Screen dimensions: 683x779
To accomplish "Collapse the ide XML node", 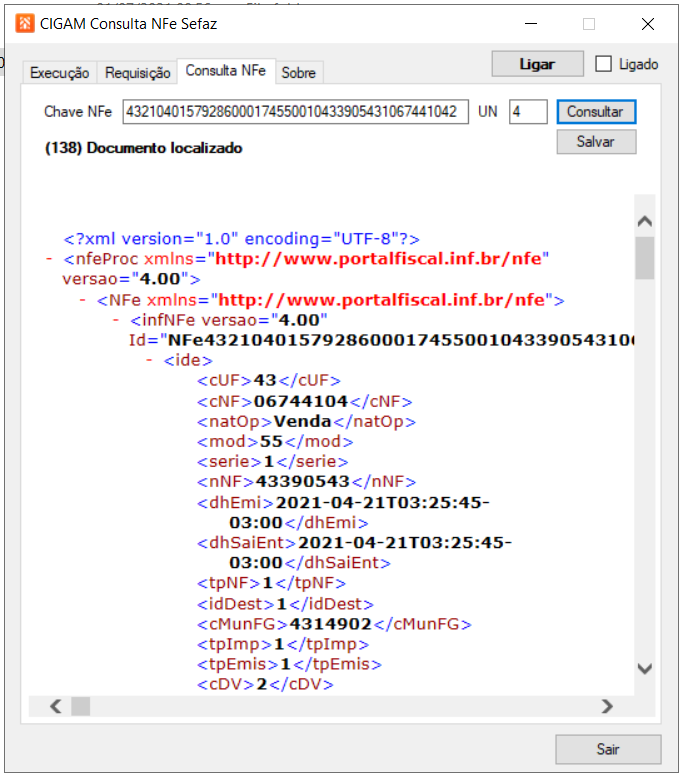I will click(x=149, y=360).
